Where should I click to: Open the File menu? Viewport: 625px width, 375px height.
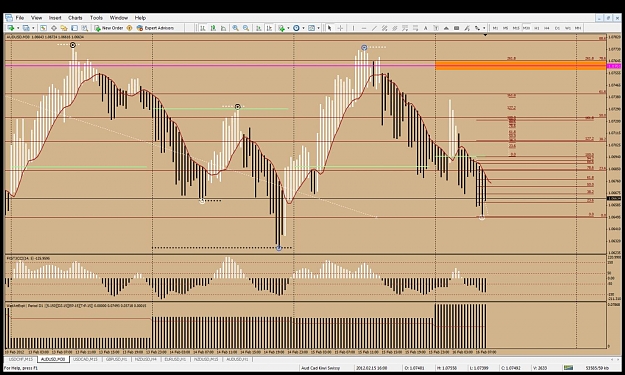20,18
